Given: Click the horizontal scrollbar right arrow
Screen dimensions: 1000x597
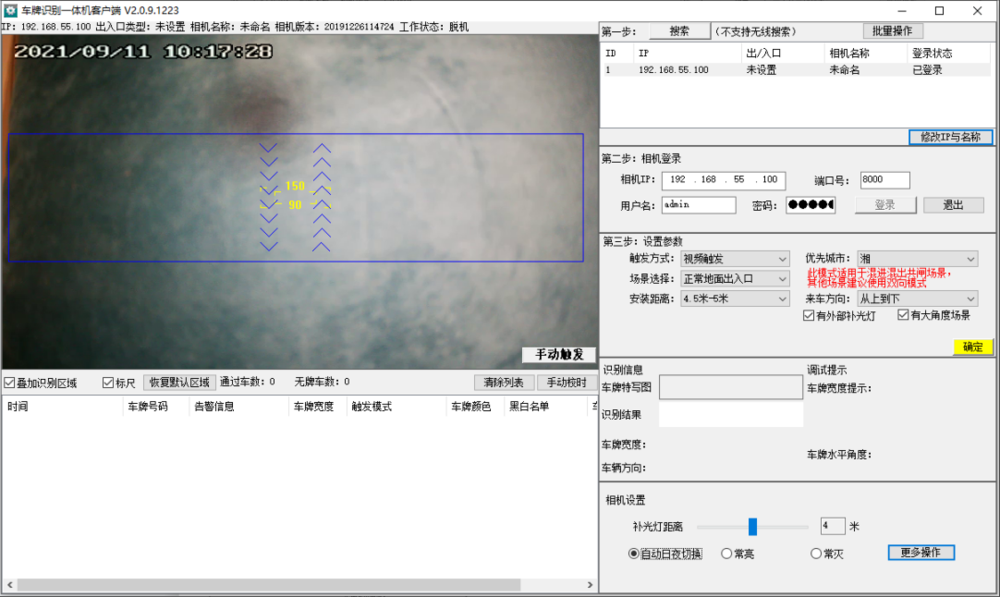Looking at the screenshot, I should [590, 585].
